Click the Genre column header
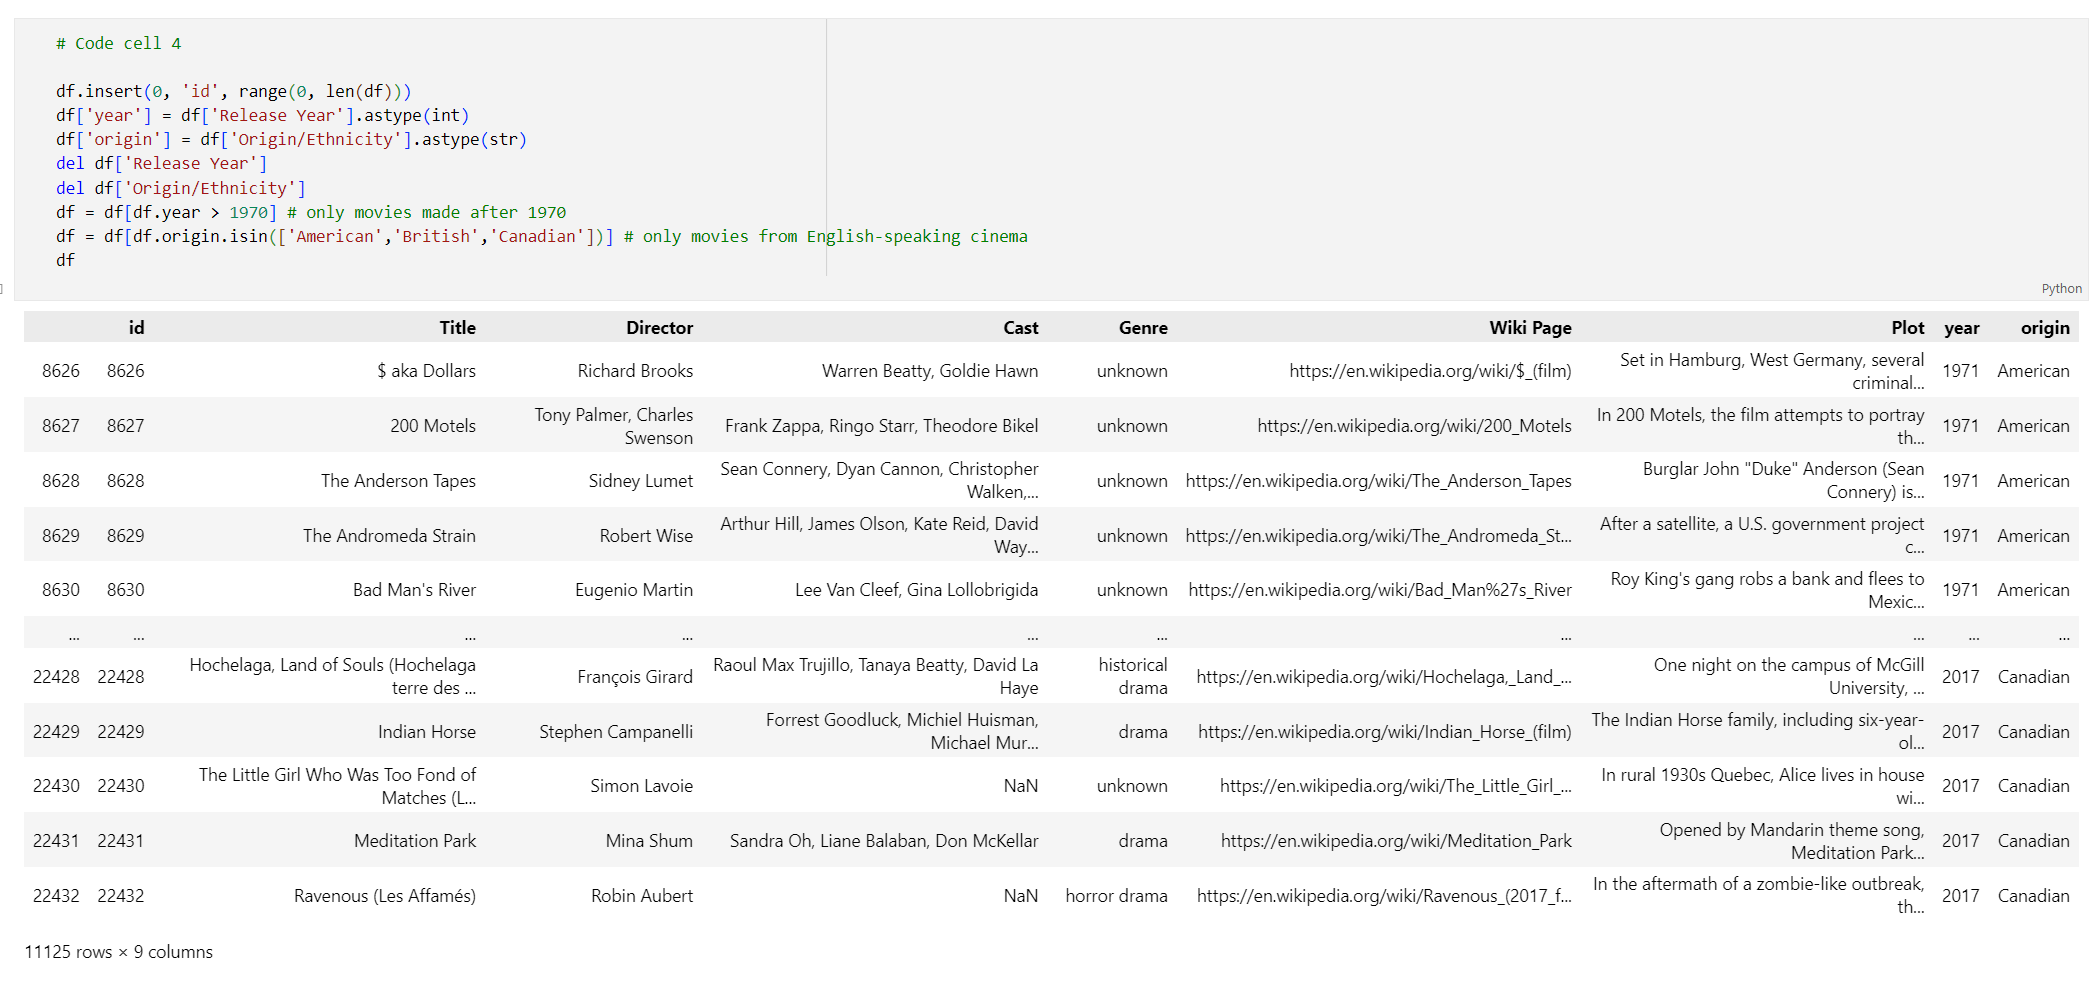2094x986 pixels. [1143, 328]
